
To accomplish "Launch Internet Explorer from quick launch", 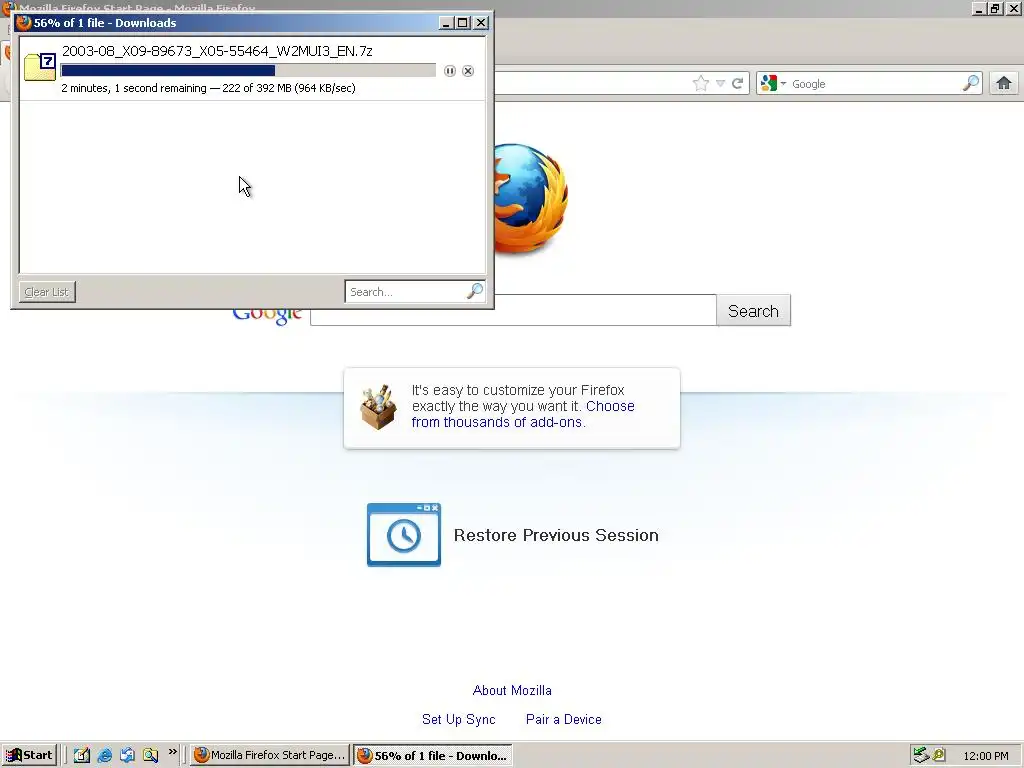I will (104, 756).
